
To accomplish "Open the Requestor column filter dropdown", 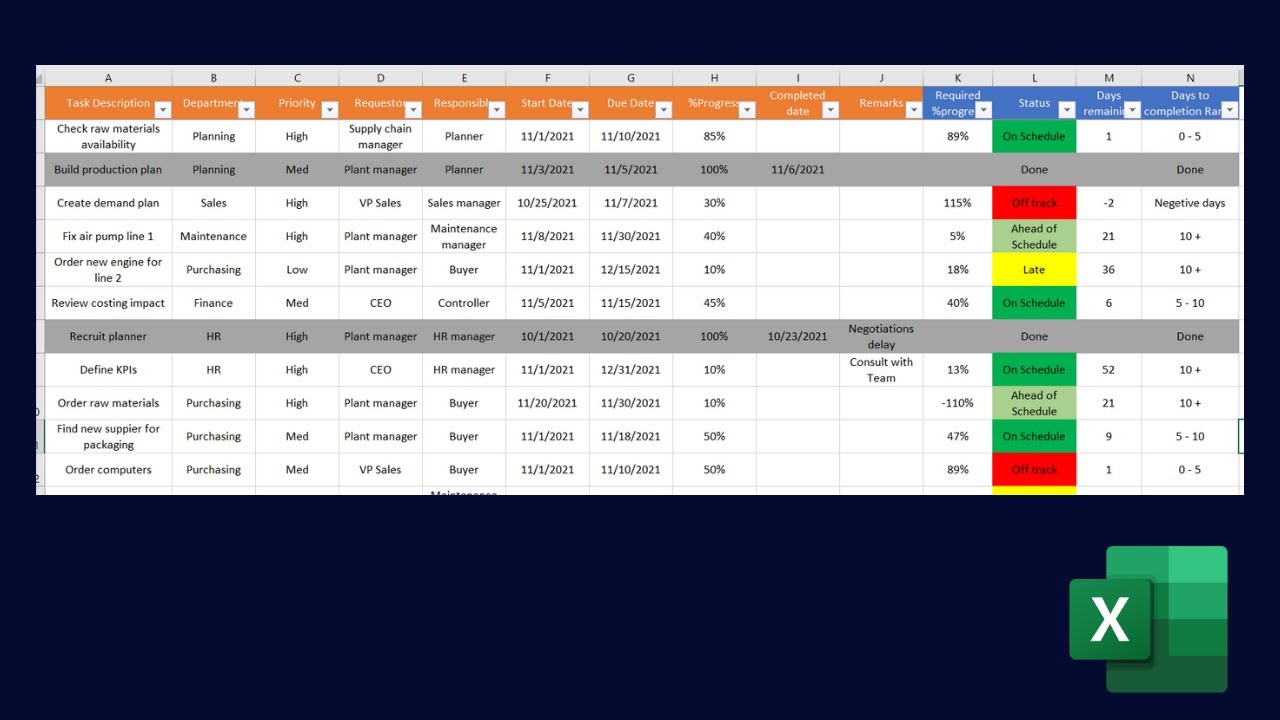I will coord(413,110).
